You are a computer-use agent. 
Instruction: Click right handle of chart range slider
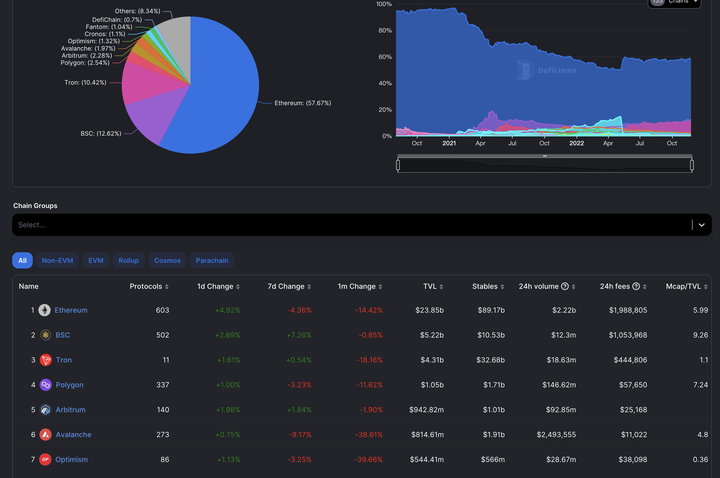(x=692, y=164)
